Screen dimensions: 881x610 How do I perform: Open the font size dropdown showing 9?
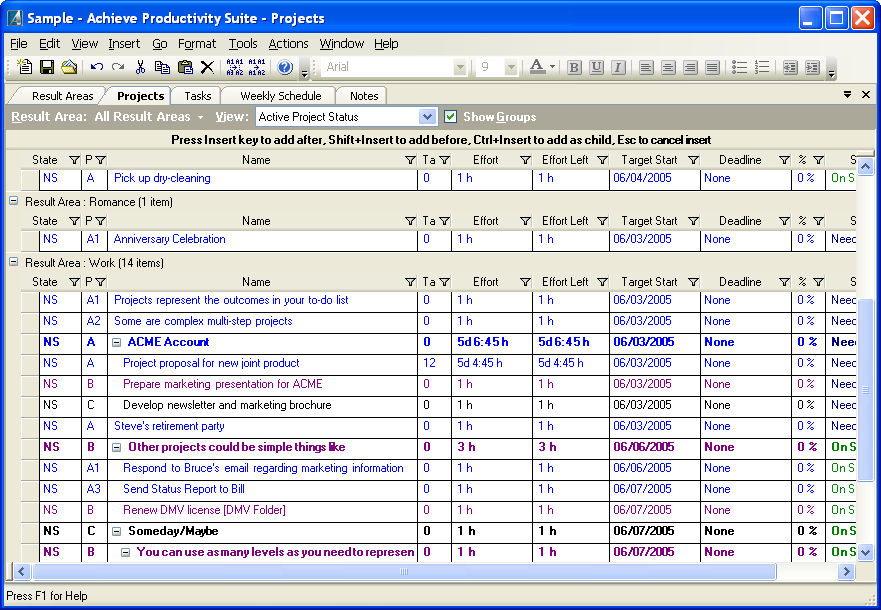pos(511,67)
